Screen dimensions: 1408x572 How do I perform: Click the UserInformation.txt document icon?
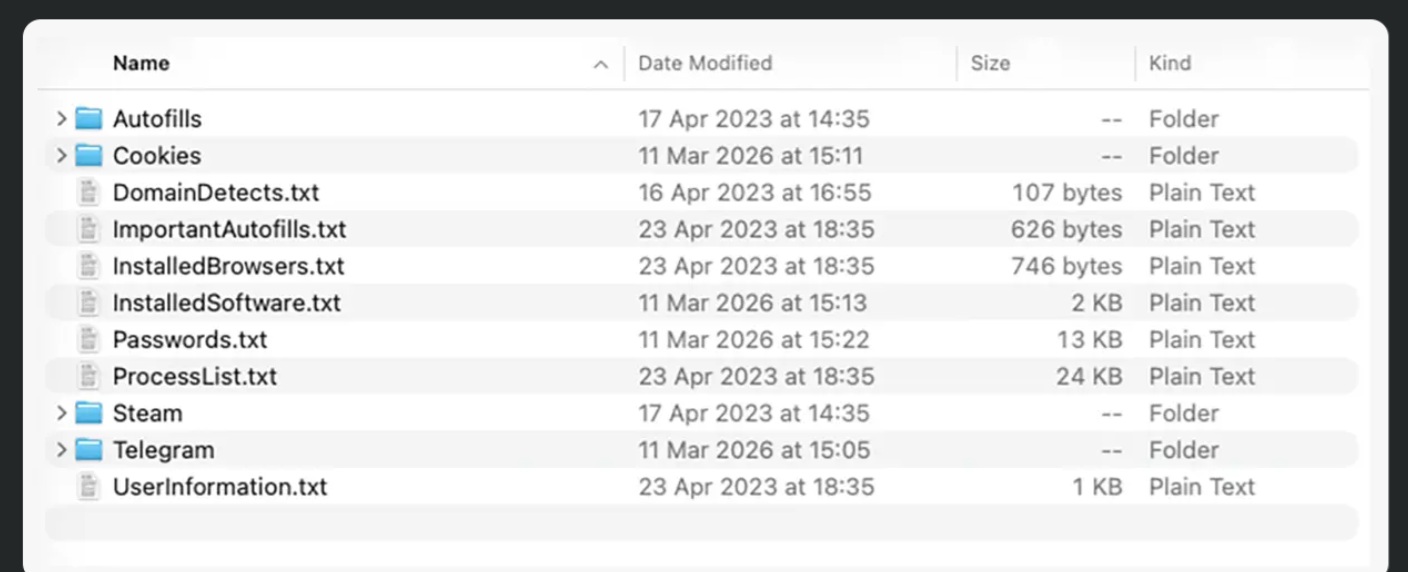tap(89, 487)
